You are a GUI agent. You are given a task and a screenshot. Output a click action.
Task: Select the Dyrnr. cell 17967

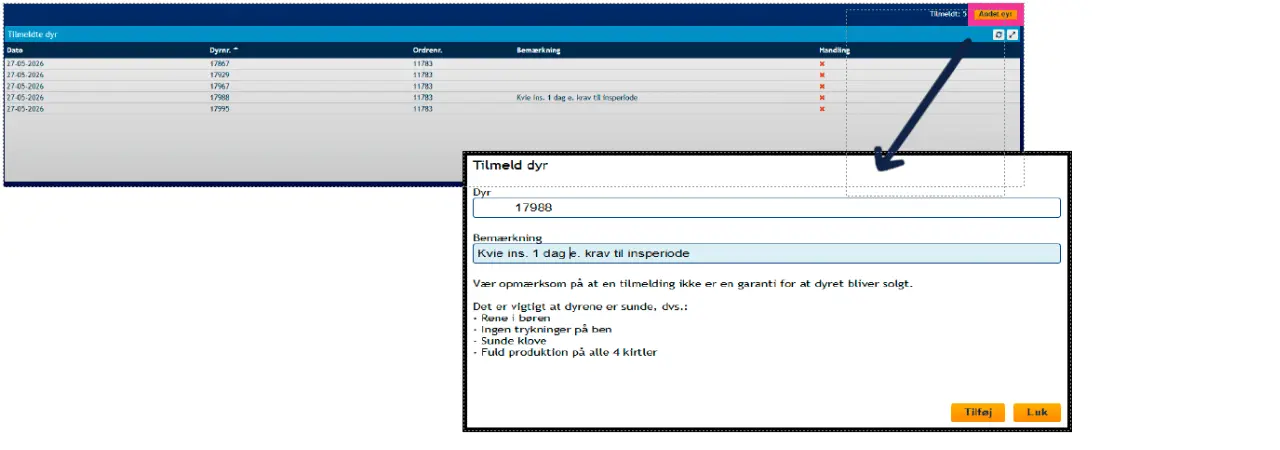coord(220,86)
